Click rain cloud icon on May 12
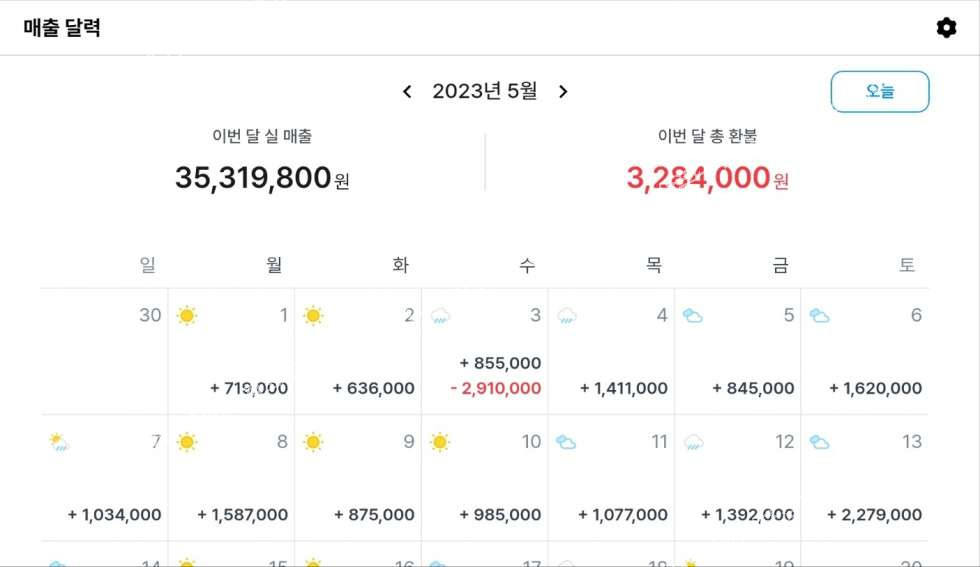The width and height of the screenshot is (980, 567). point(692,443)
